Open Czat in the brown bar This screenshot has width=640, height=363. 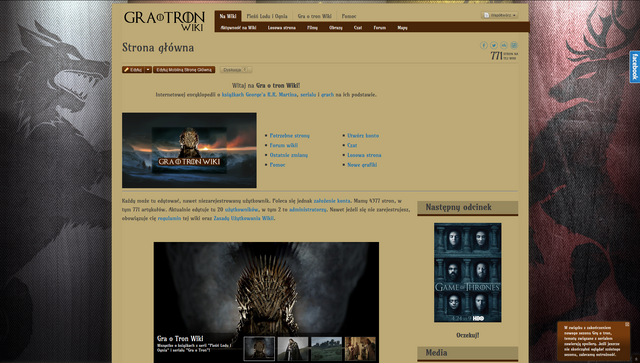[358, 28]
